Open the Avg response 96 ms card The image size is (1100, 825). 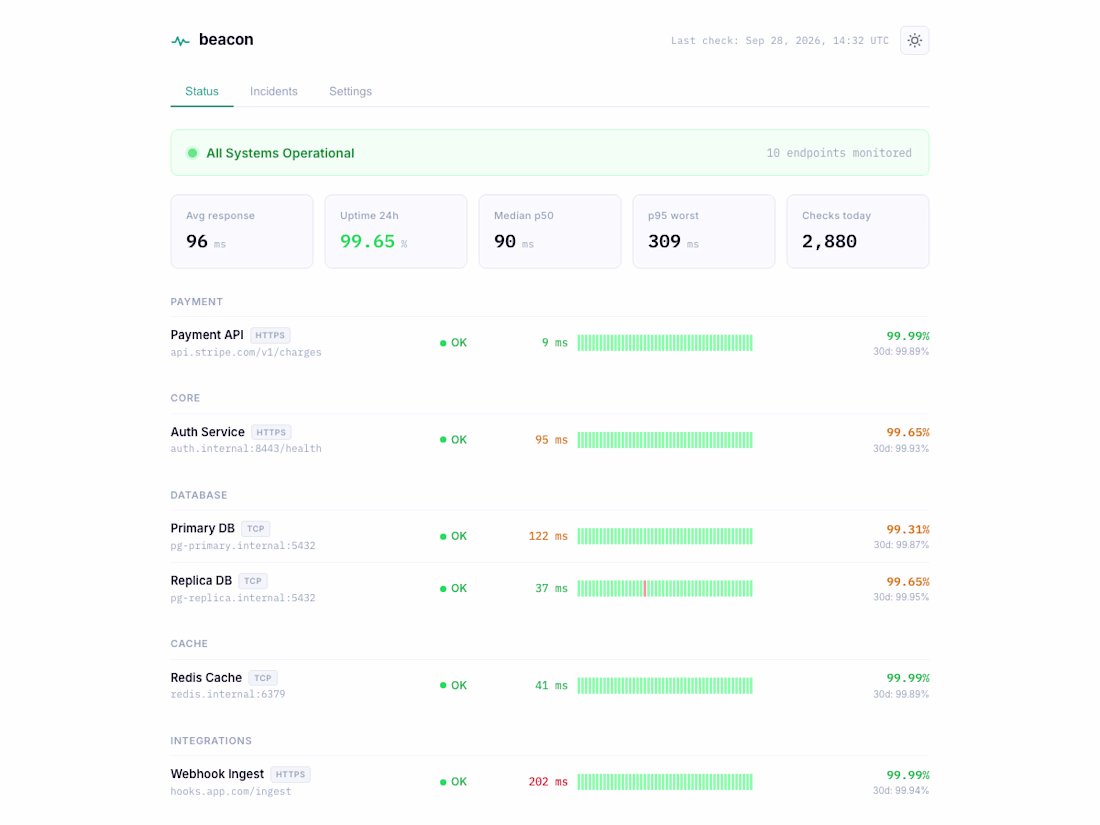(242, 232)
